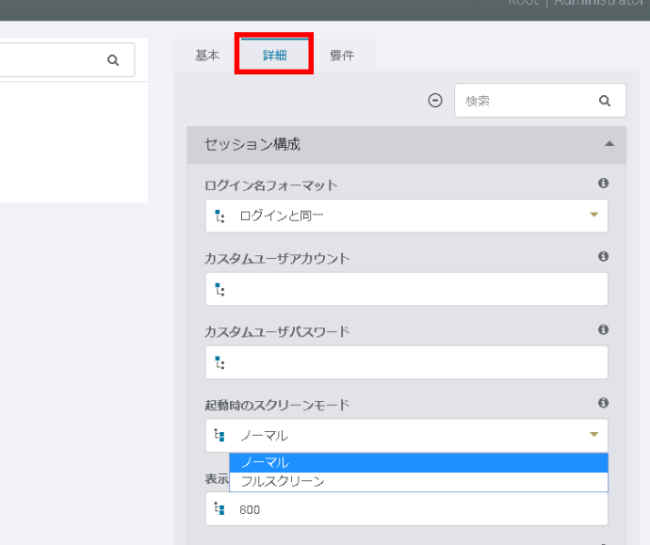
Task: Click the 起動時のスクリーンモード dropdown arrow
Action: click(593, 435)
